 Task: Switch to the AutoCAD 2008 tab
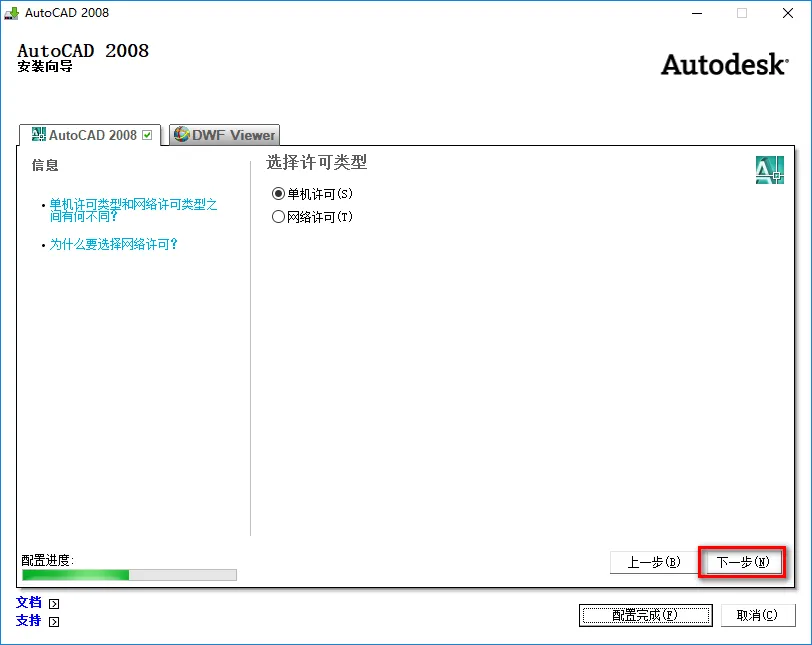(x=90, y=135)
